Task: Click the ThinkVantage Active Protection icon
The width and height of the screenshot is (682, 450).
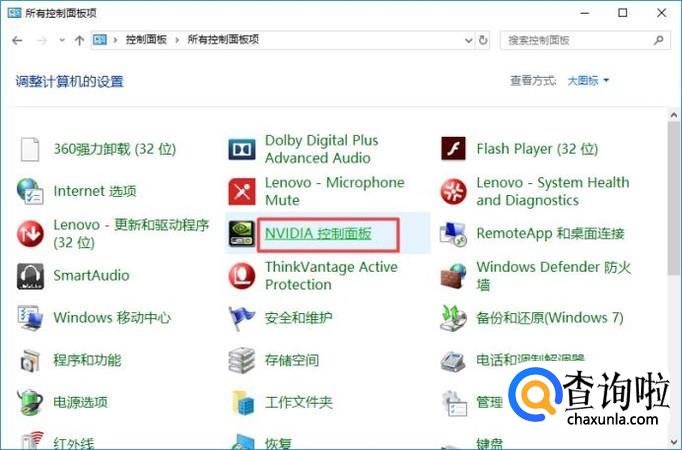Action: 242,276
